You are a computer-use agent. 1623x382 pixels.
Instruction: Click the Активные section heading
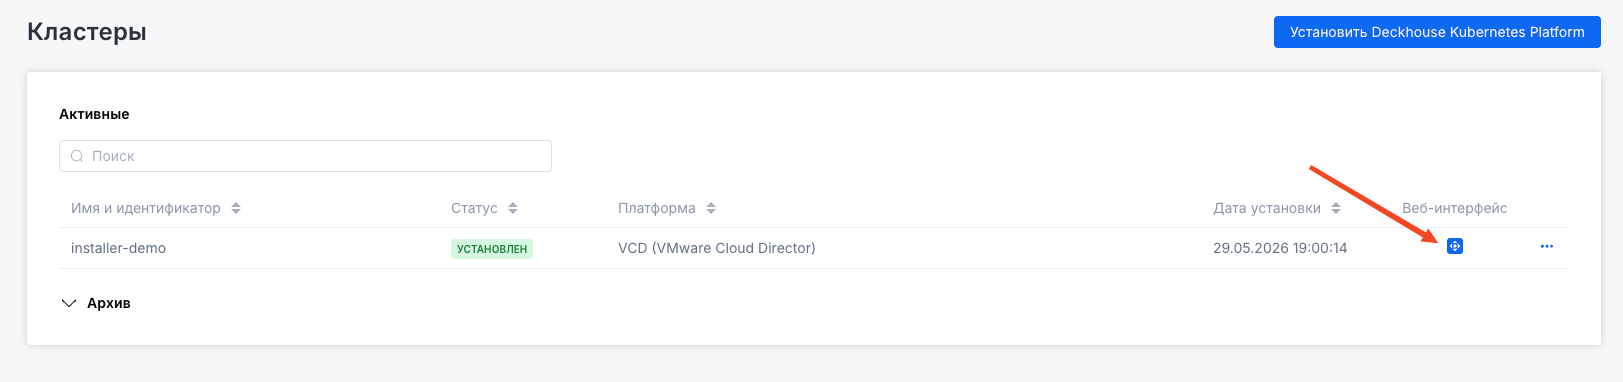click(94, 114)
